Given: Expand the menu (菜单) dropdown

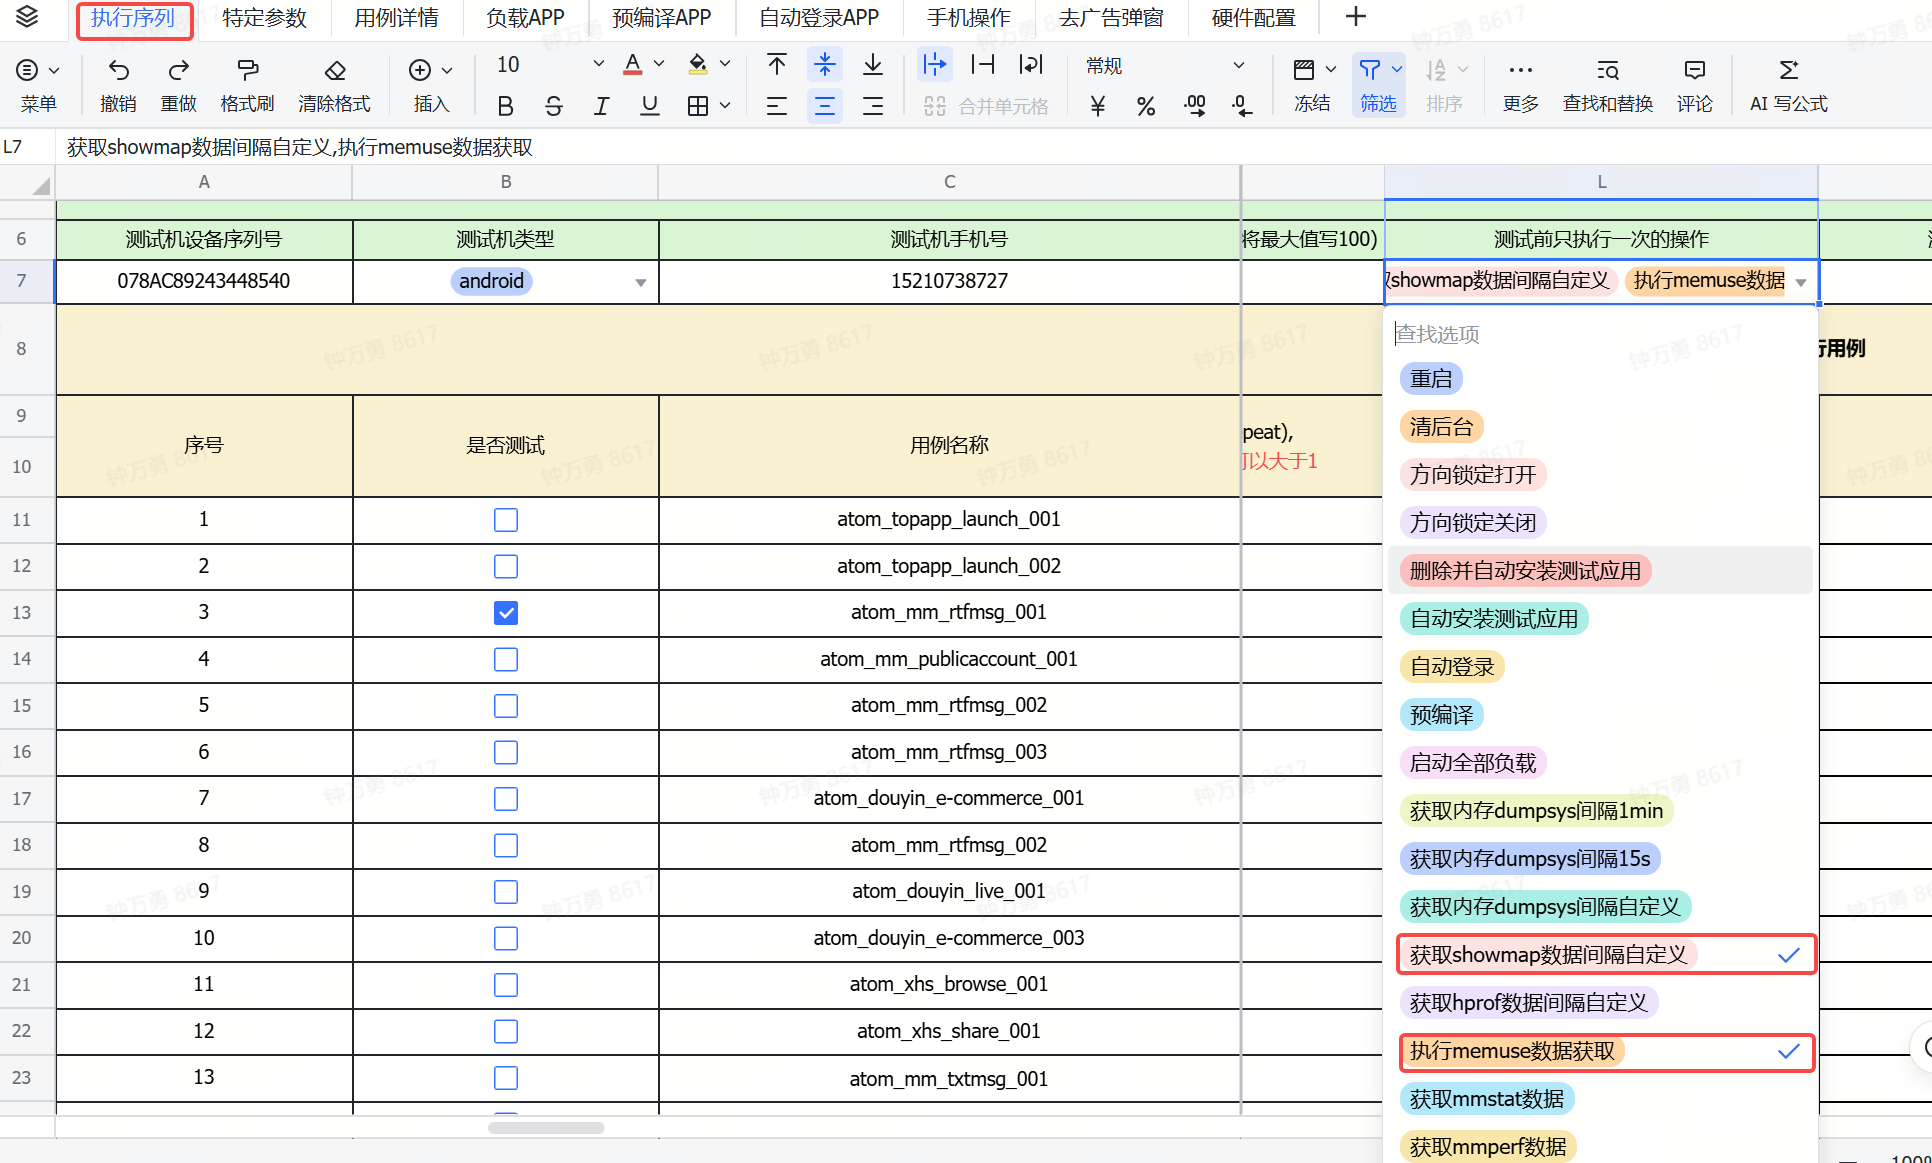Looking at the screenshot, I should pyautogui.click(x=54, y=70).
